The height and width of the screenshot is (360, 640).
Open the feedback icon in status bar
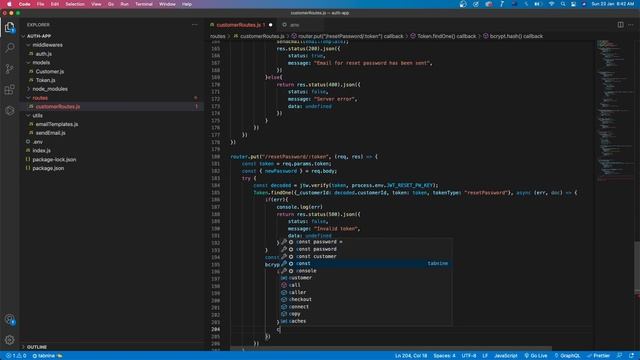pyautogui.click(x=620, y=356)
